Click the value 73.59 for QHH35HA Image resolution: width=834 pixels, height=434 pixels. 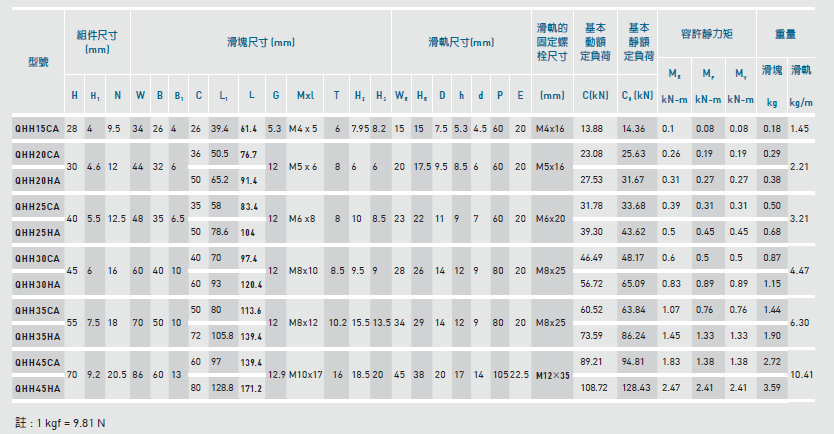click(591, 336)
